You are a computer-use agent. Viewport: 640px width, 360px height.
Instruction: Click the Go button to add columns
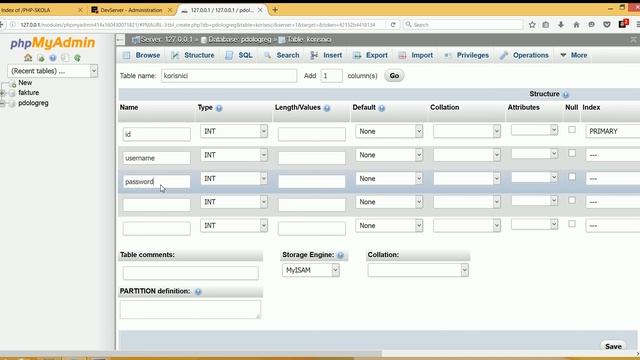coord(394,76)
